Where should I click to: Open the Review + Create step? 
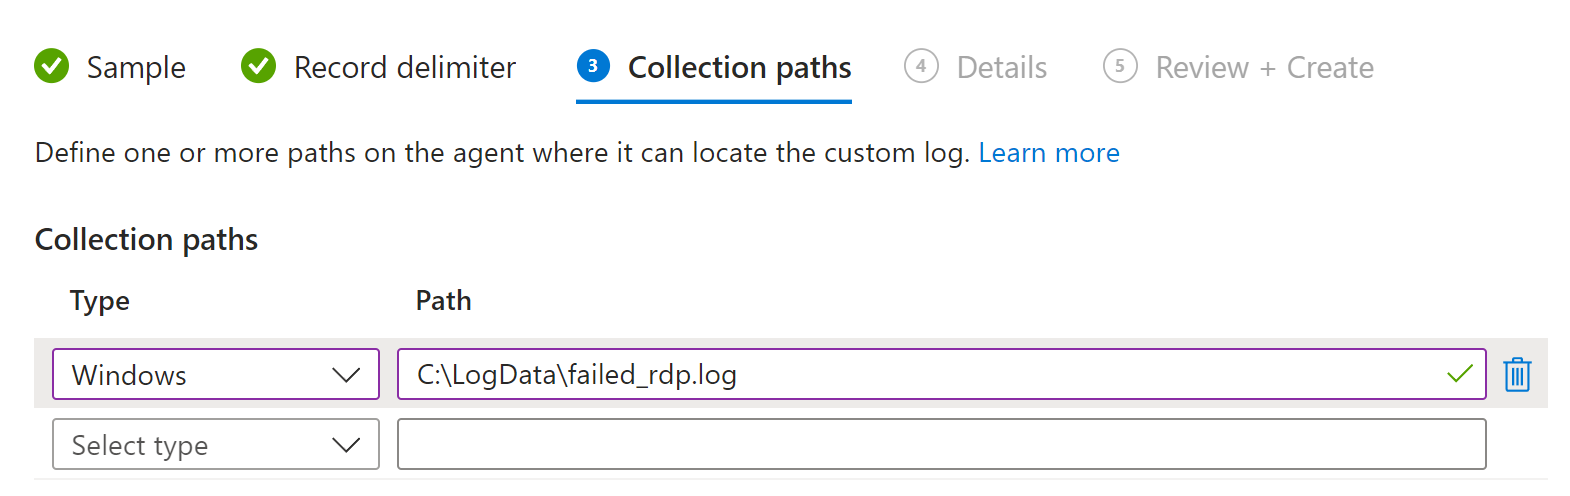tap(1239, 67)
